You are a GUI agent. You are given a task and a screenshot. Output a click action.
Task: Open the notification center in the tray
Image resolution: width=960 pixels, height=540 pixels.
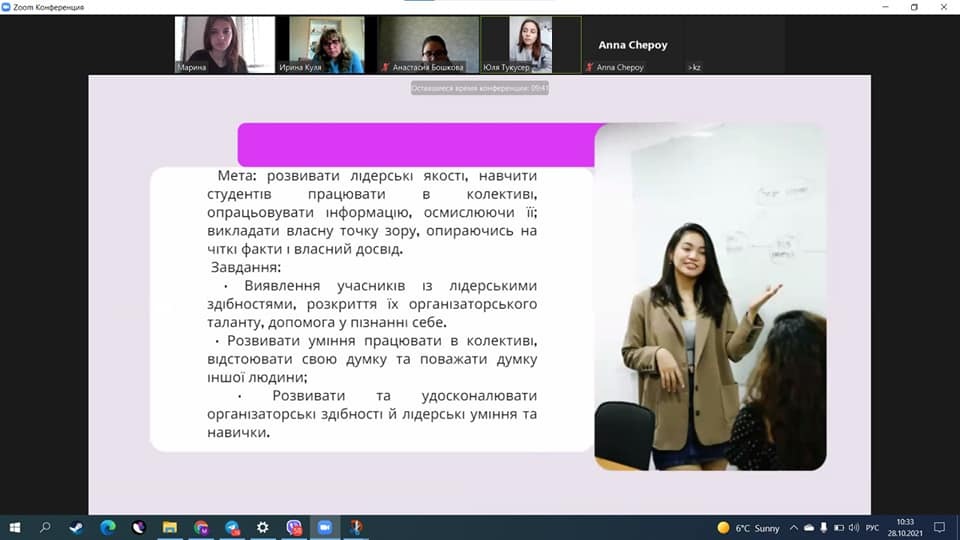point(939,527)
